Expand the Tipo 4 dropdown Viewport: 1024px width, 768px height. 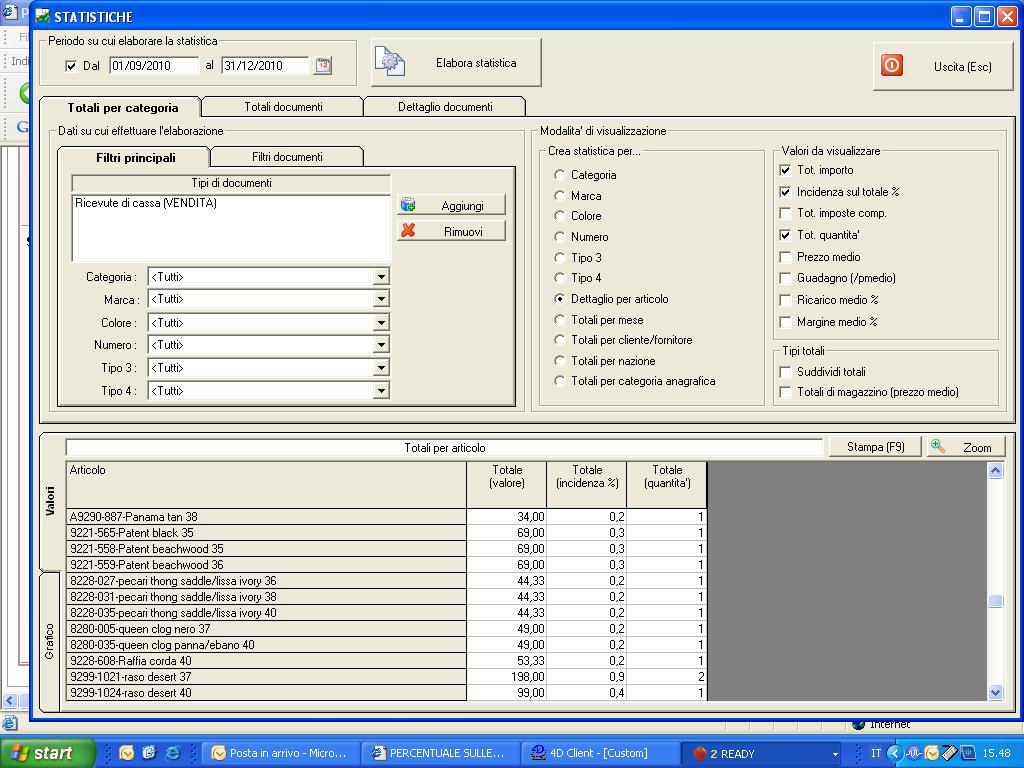coord(381,391)
